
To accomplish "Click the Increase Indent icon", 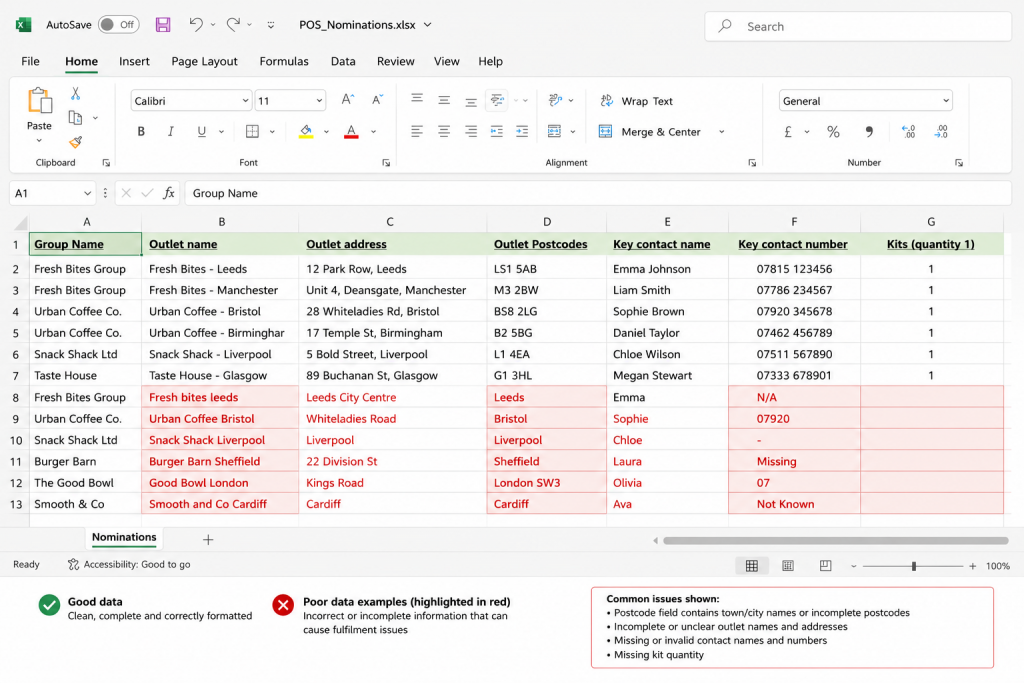I will pos(522,131).
